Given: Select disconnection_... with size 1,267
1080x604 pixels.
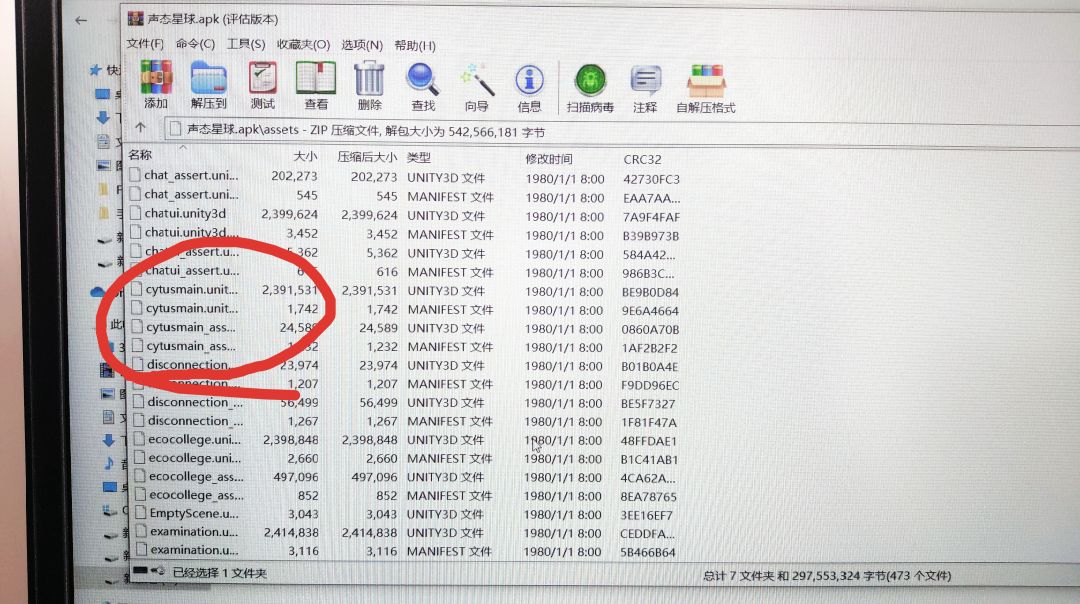Looking at the screenshot, I should click(x=195, y=421).
